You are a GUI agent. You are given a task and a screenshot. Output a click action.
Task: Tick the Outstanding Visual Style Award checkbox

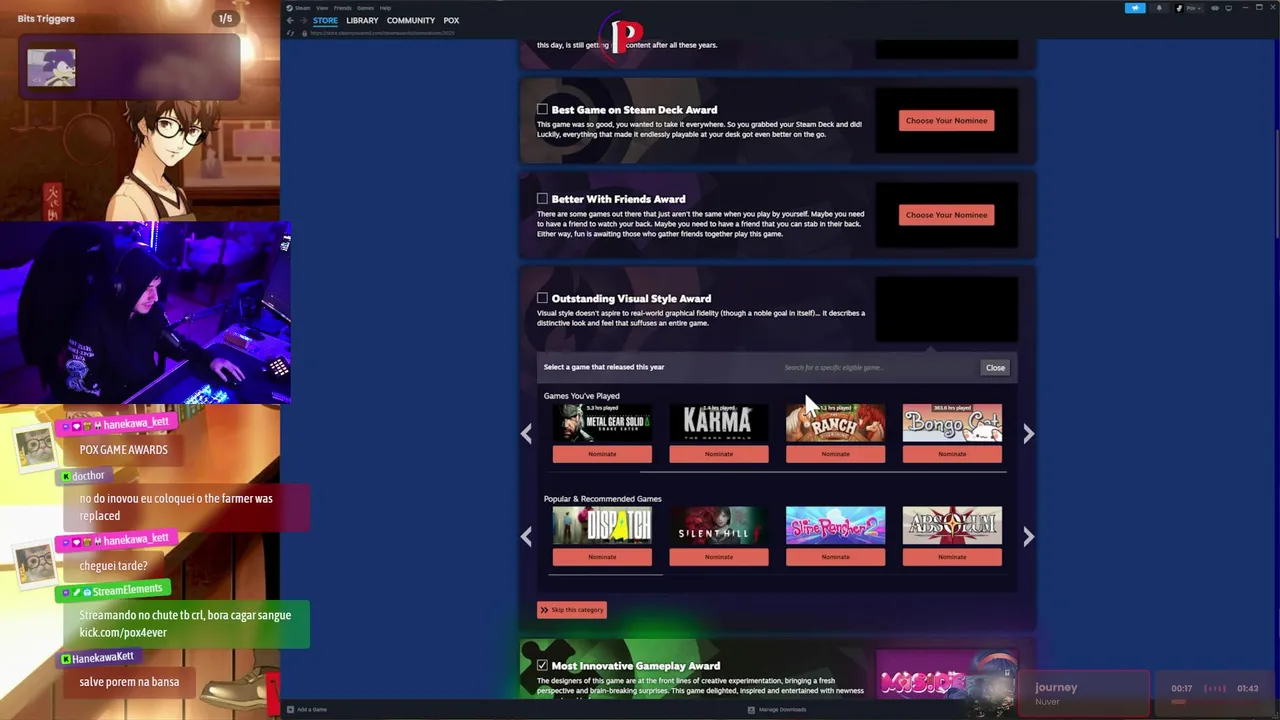click(542, 298)
